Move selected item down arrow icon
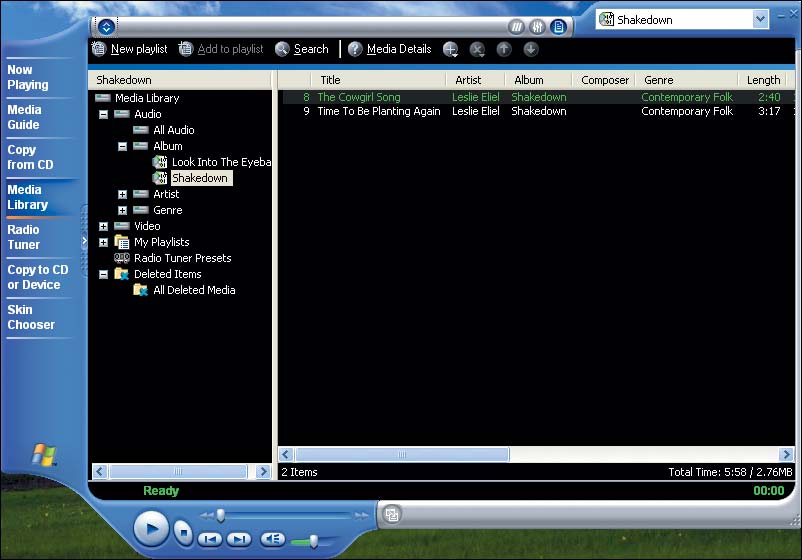 [530, 49]
